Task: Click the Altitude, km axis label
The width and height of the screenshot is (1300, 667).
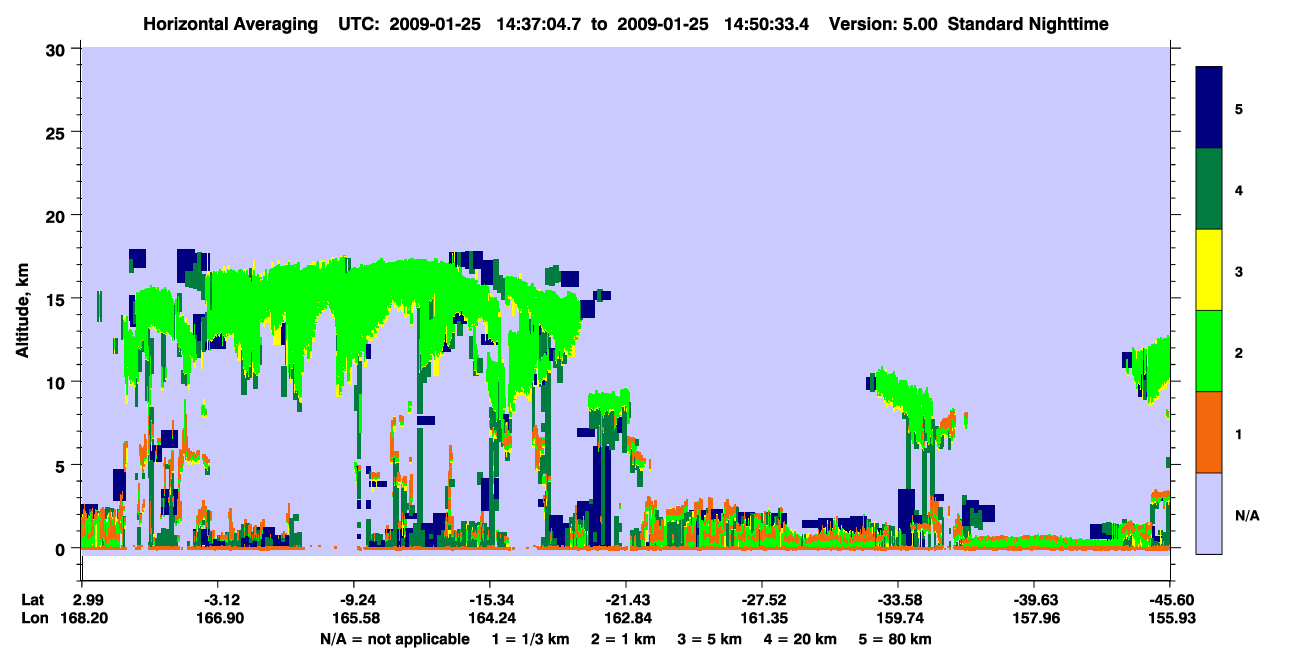Action: (22, 298)
